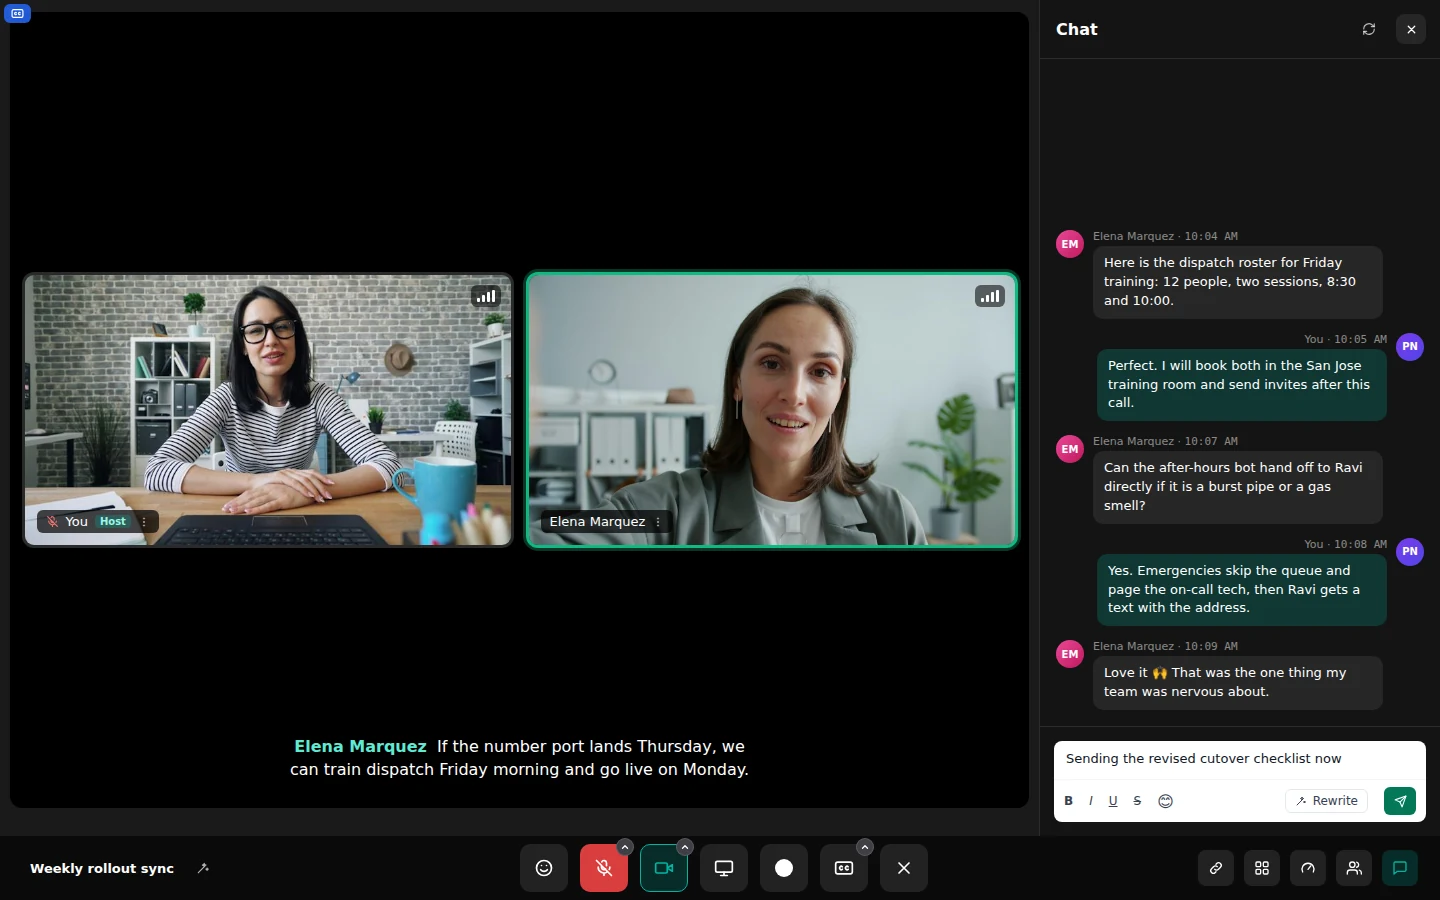Apply bold formatting in the chat composer

(1069, 801)
